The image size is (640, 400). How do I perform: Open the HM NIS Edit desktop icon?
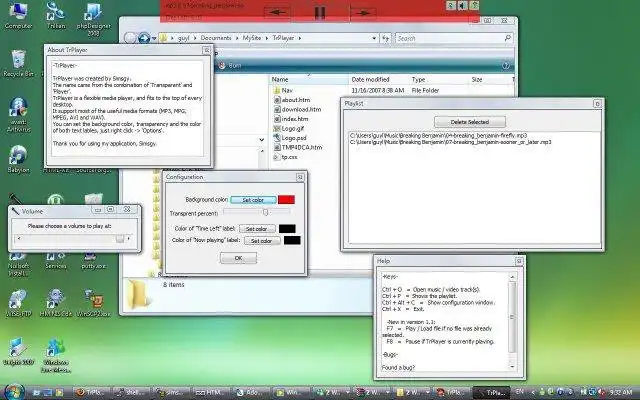(56, 303)
